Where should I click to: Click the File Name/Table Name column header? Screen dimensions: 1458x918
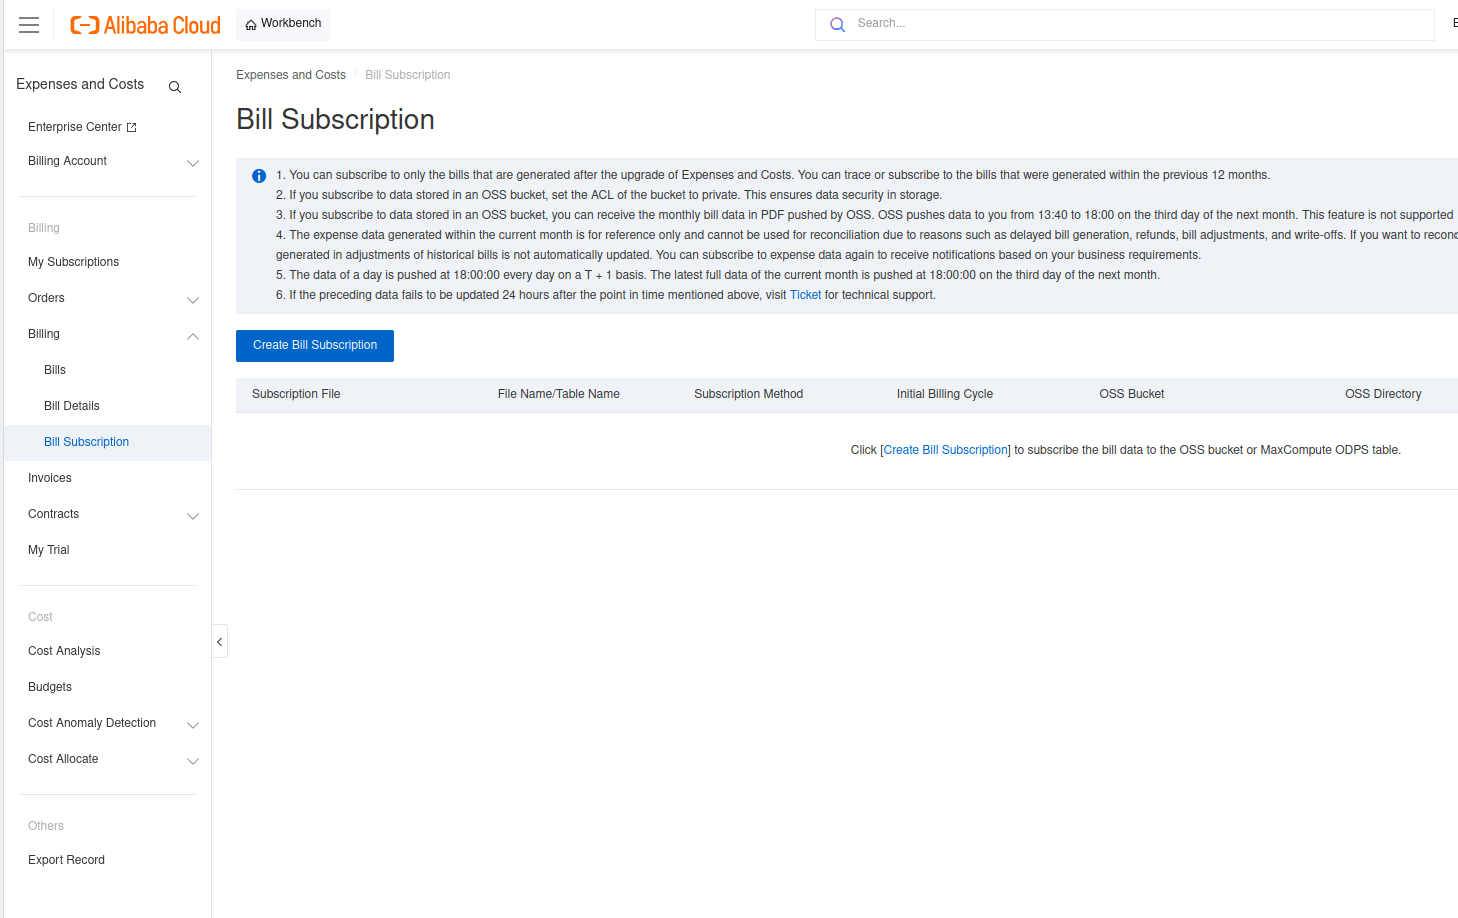[559, 394]
